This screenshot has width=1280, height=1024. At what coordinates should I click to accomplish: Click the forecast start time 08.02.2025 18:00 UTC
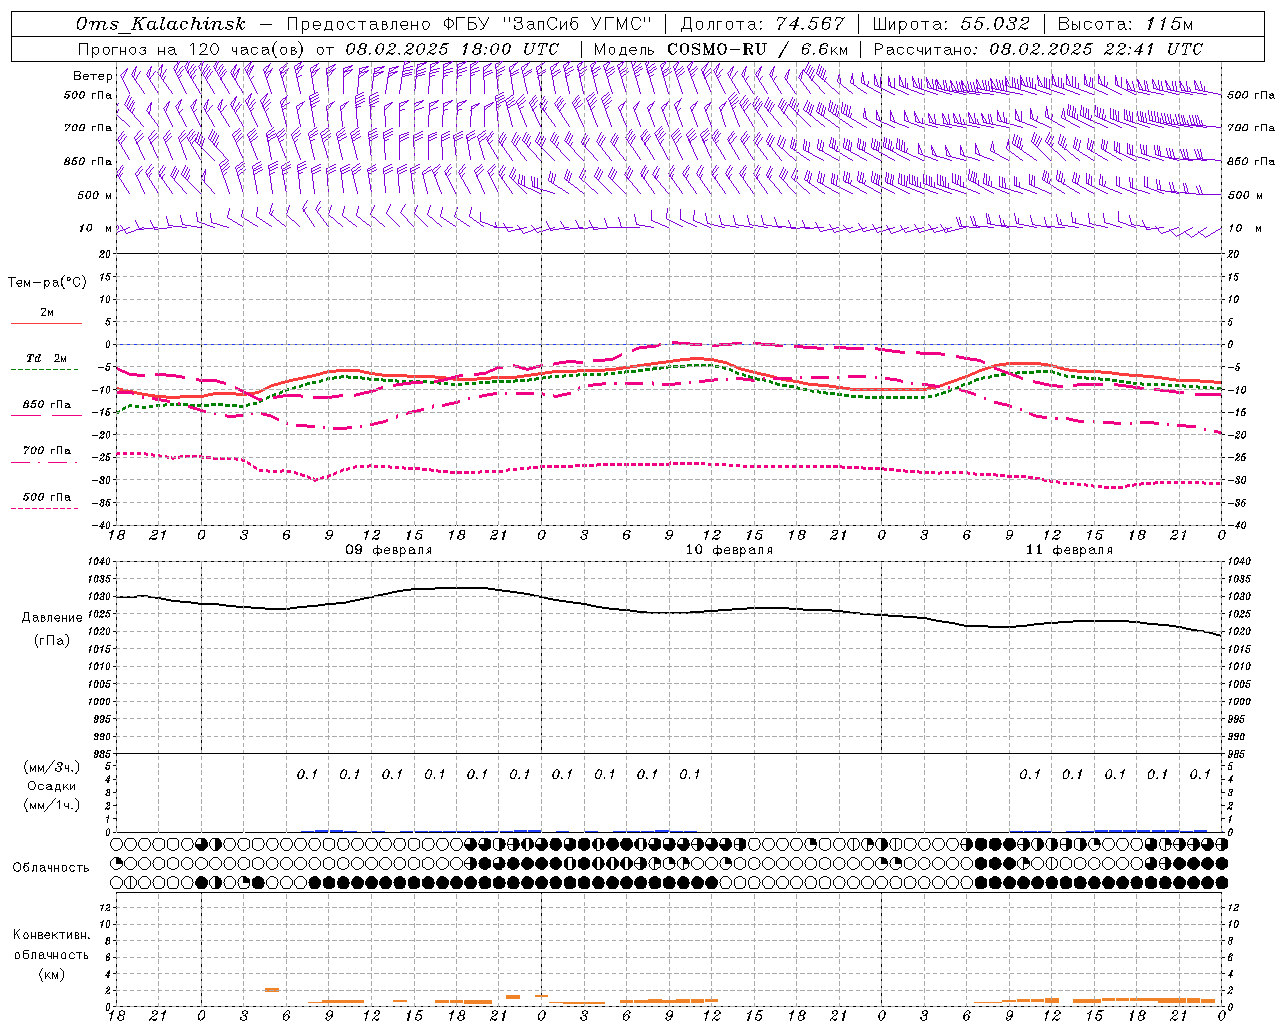coord(452,49)
